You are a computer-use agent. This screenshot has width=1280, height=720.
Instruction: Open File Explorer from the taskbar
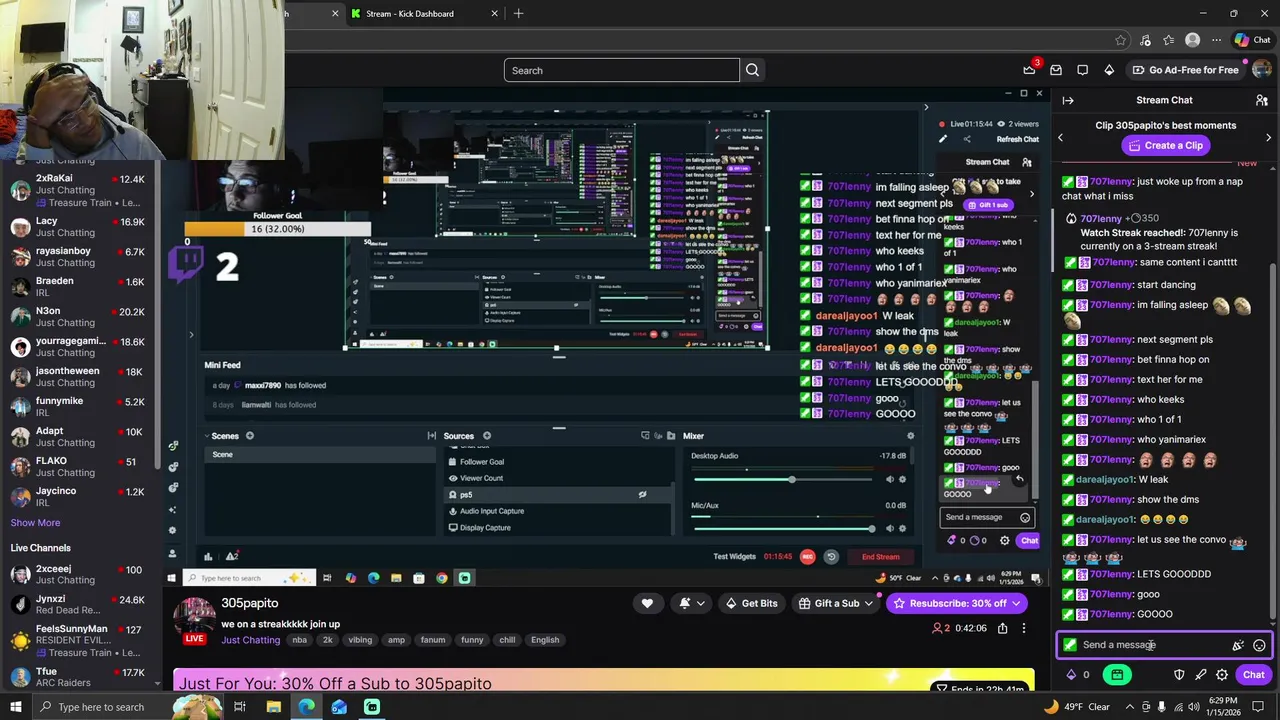(273, 707)
